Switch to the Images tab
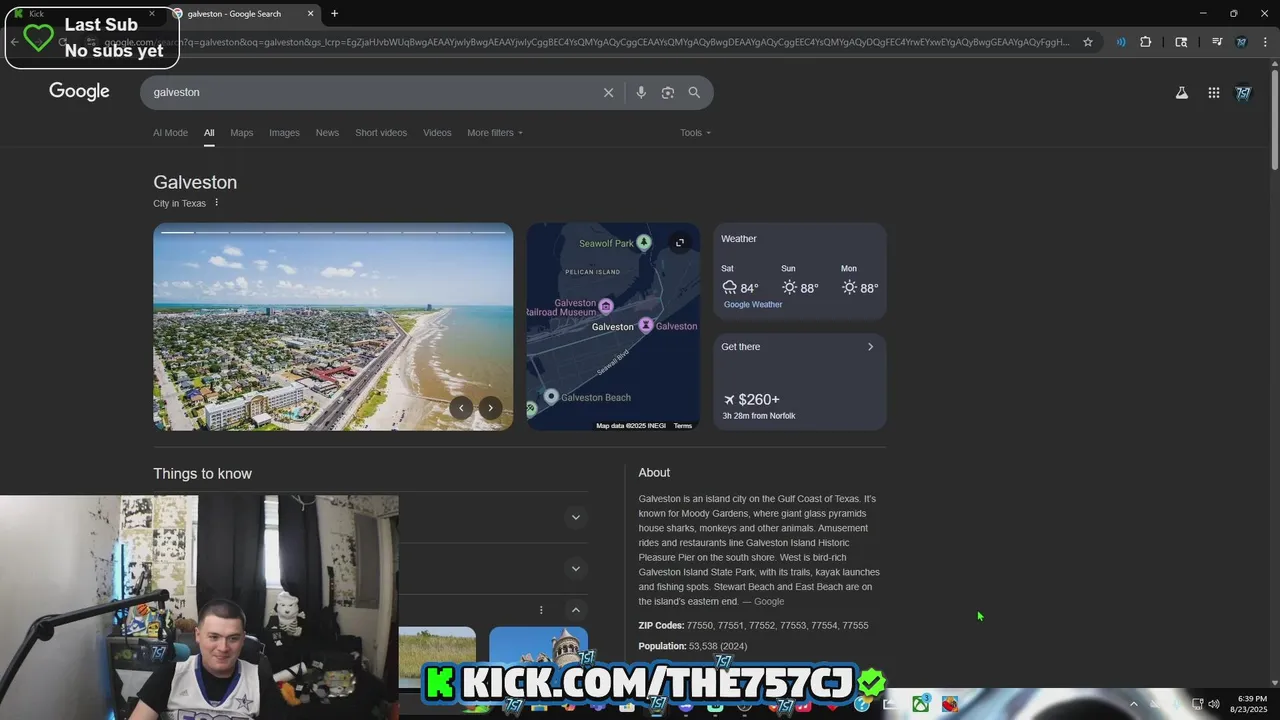 point(284,133)
